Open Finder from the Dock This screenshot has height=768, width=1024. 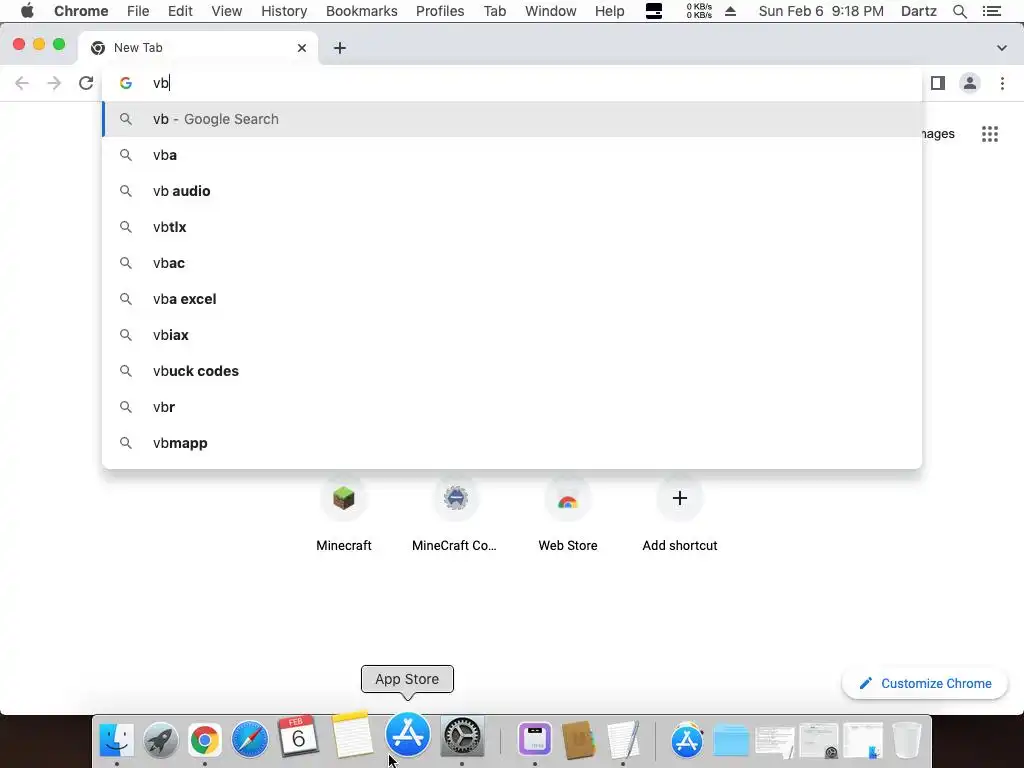(x=116, y=739)
